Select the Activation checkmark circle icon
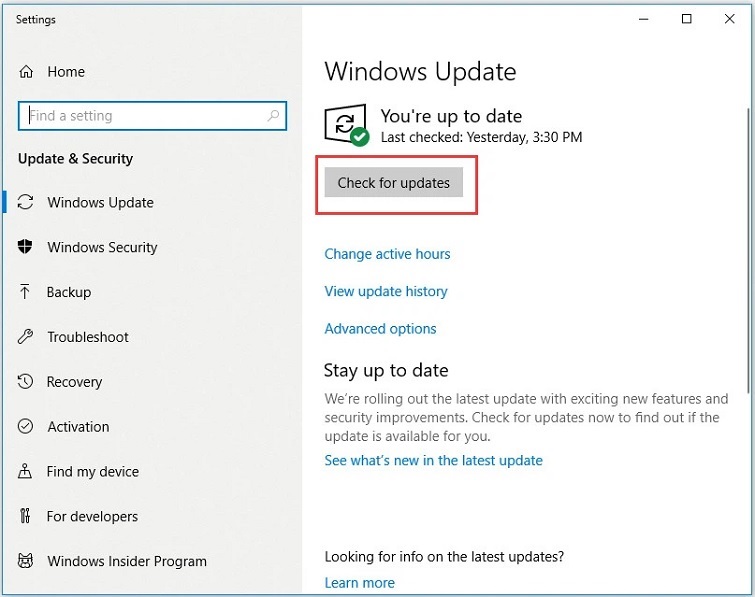Screen dimensions: 755x597 [26, 427]
